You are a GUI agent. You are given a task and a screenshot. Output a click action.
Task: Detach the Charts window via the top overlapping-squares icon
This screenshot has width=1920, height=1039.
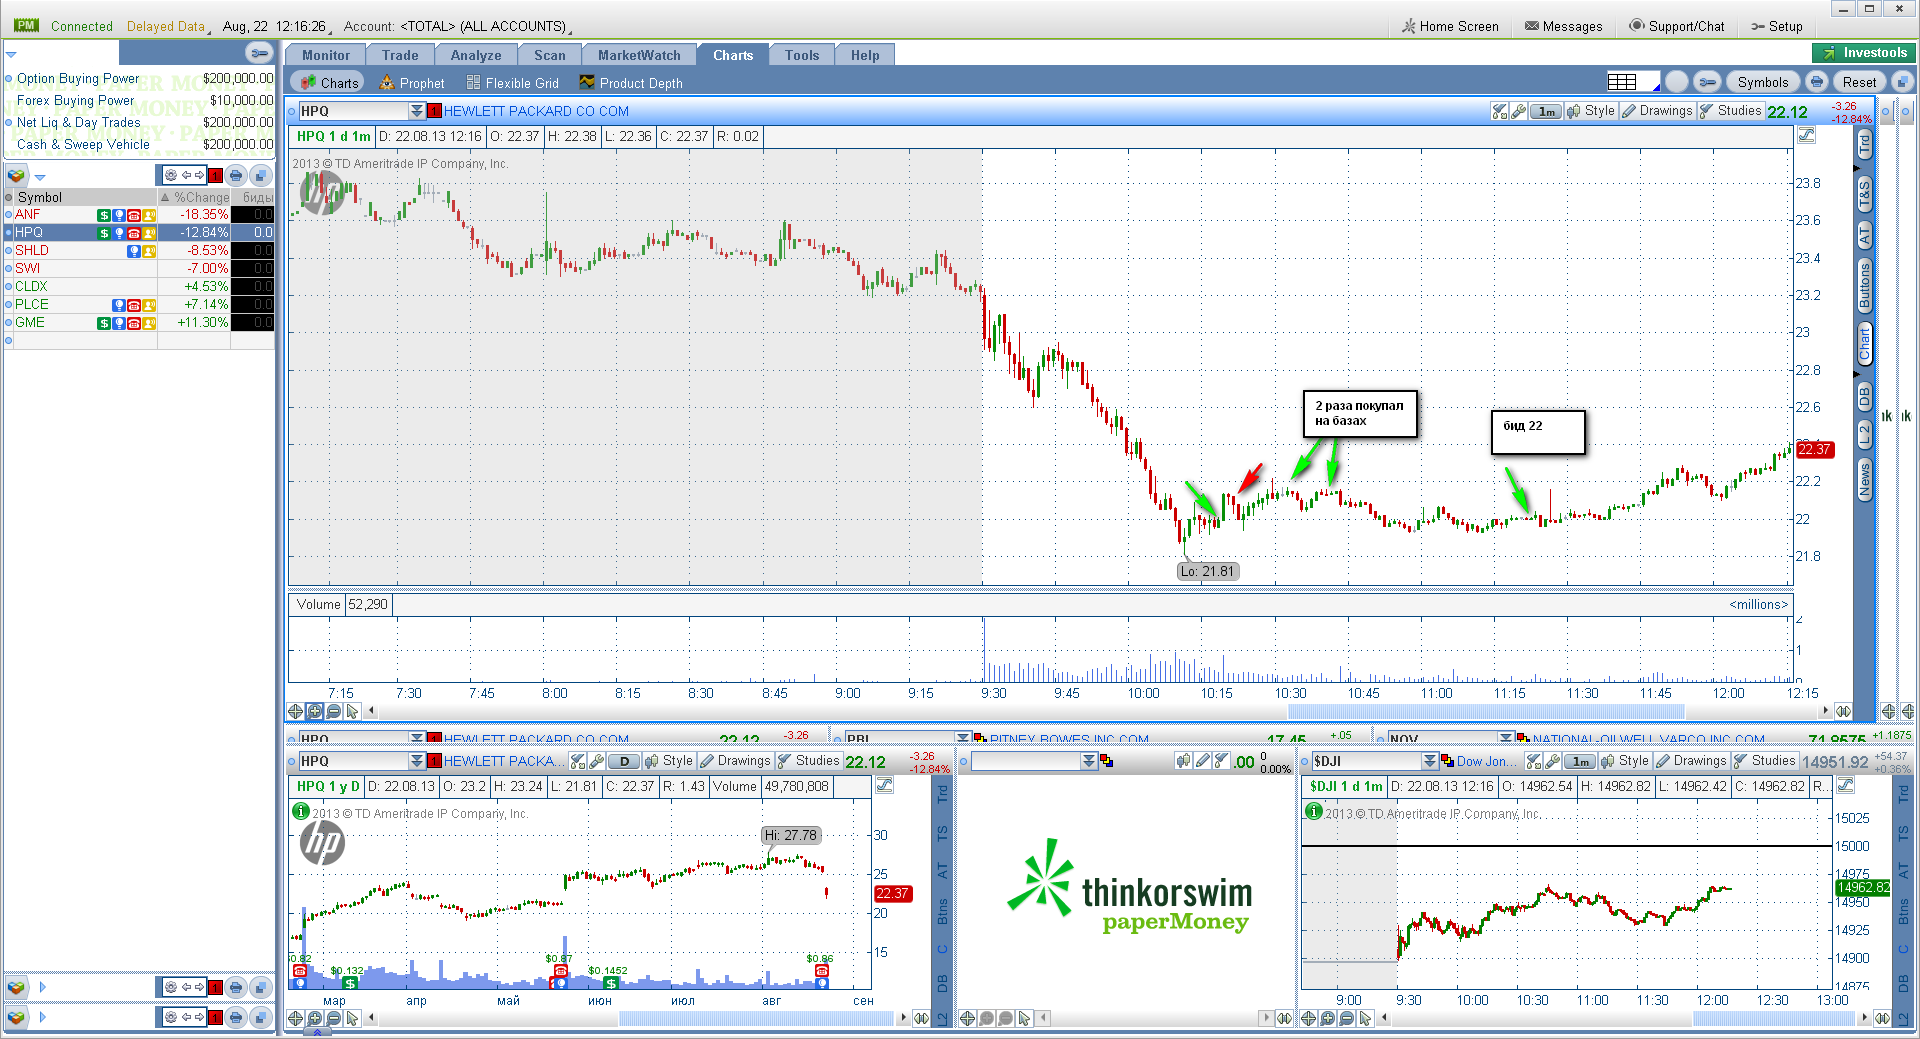[x=1903, y=82]
